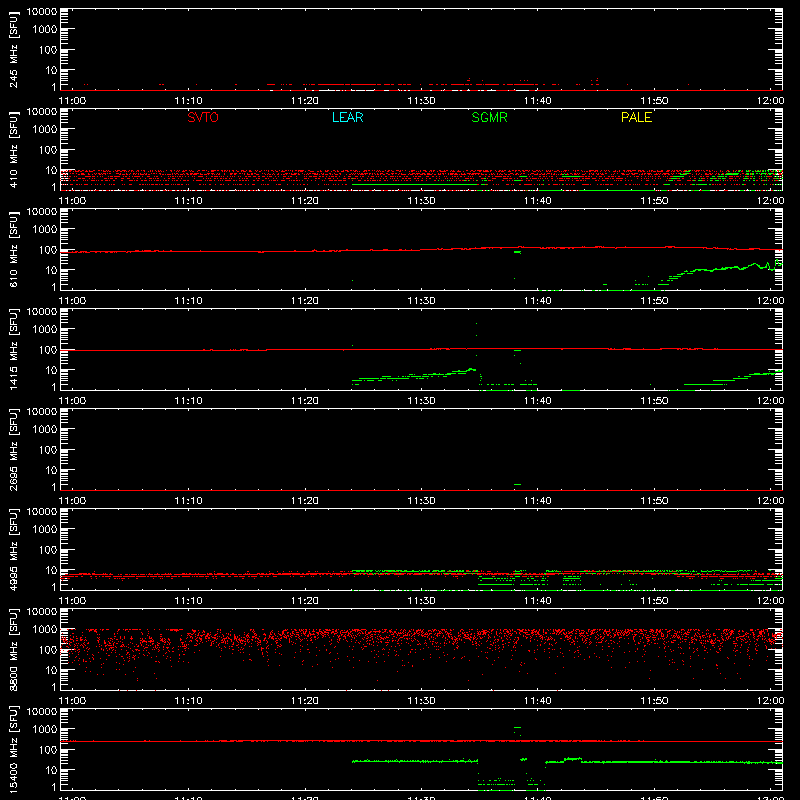
Task: Select the 245 MHz [SFU] axis title
Action: coord(13,49)
